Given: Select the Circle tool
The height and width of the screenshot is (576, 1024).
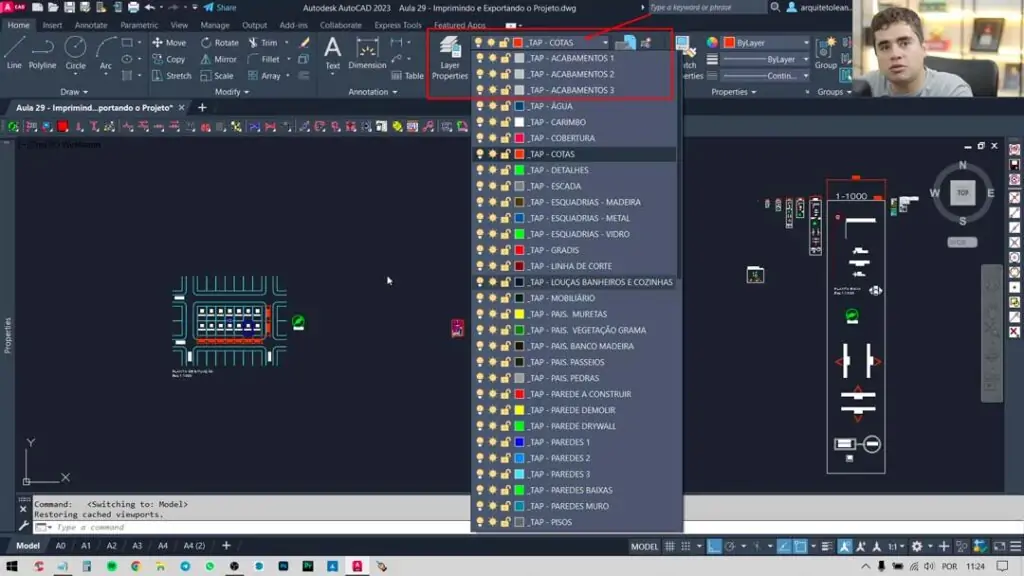Looking at the screenshot, I should coord(75,53).
